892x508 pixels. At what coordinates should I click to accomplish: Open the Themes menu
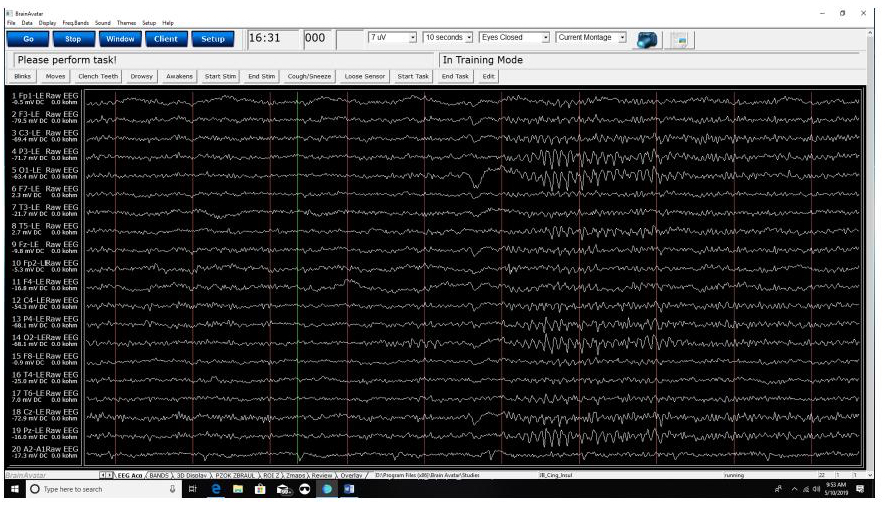tap(129, 22)
